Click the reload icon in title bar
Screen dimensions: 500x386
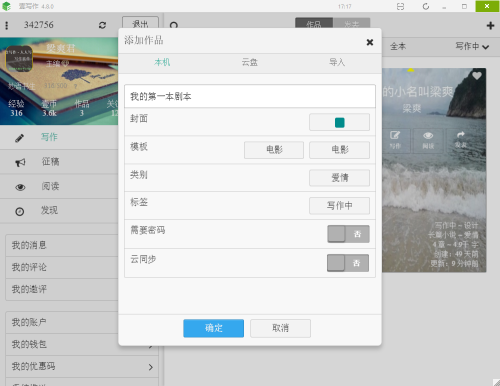click(426, 6)
